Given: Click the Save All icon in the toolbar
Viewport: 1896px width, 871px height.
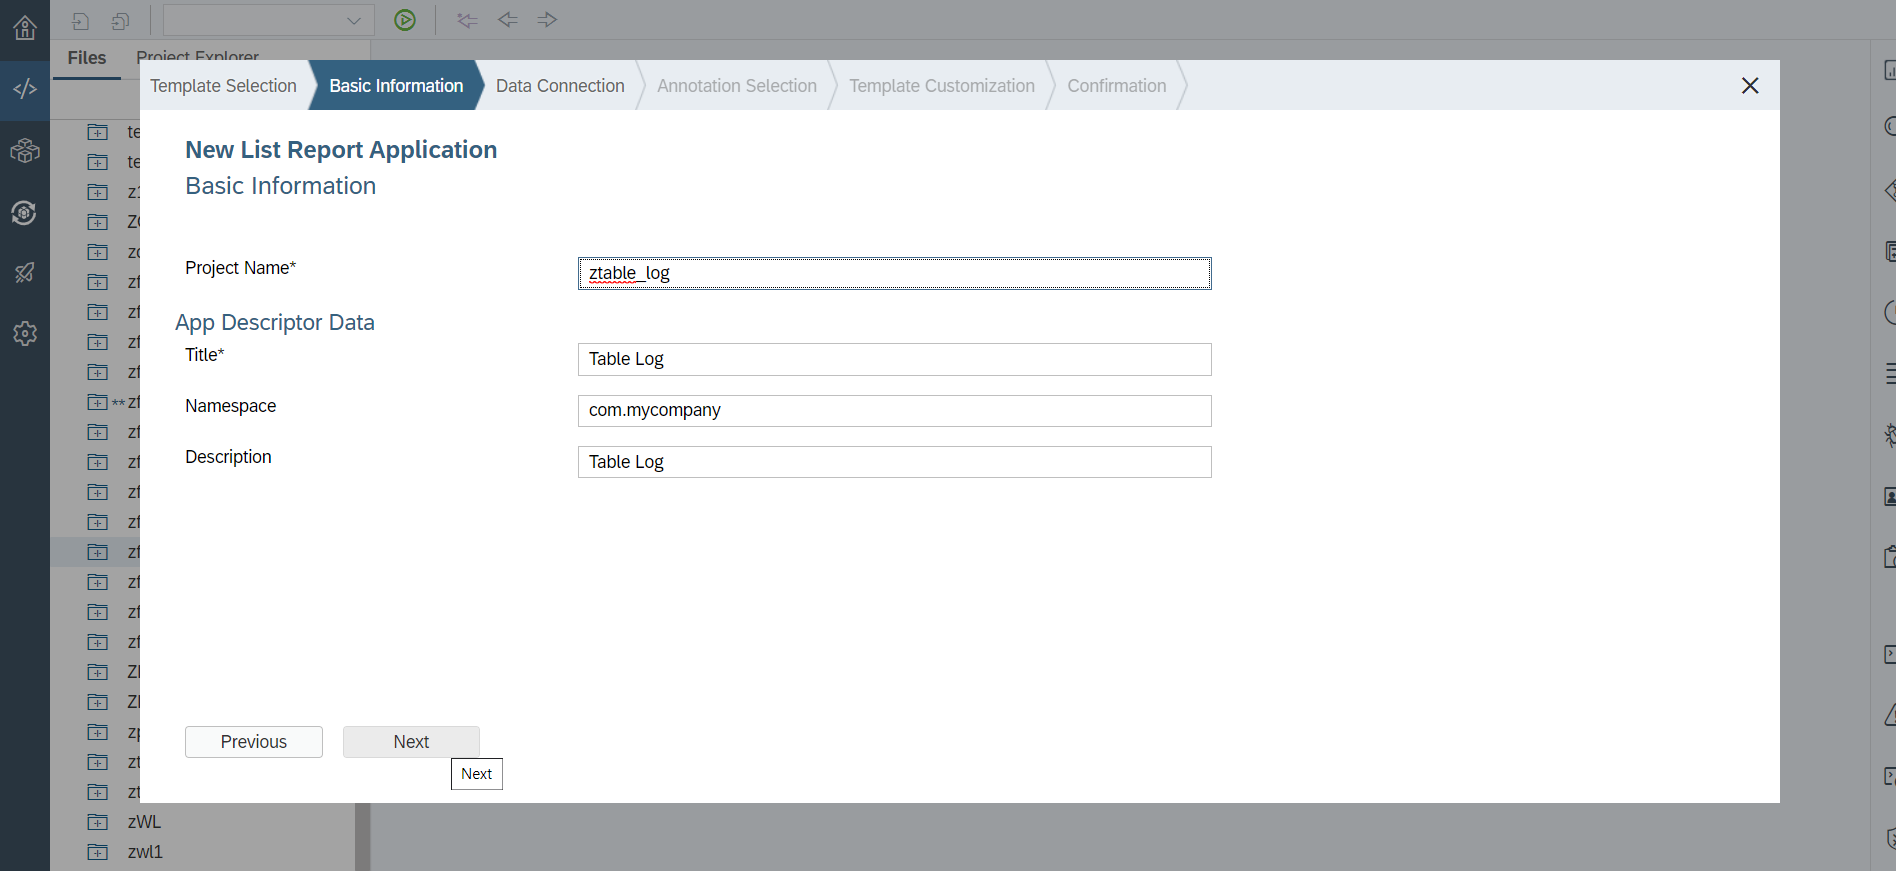Looking at the screenshot, I should tap(120, 21).
